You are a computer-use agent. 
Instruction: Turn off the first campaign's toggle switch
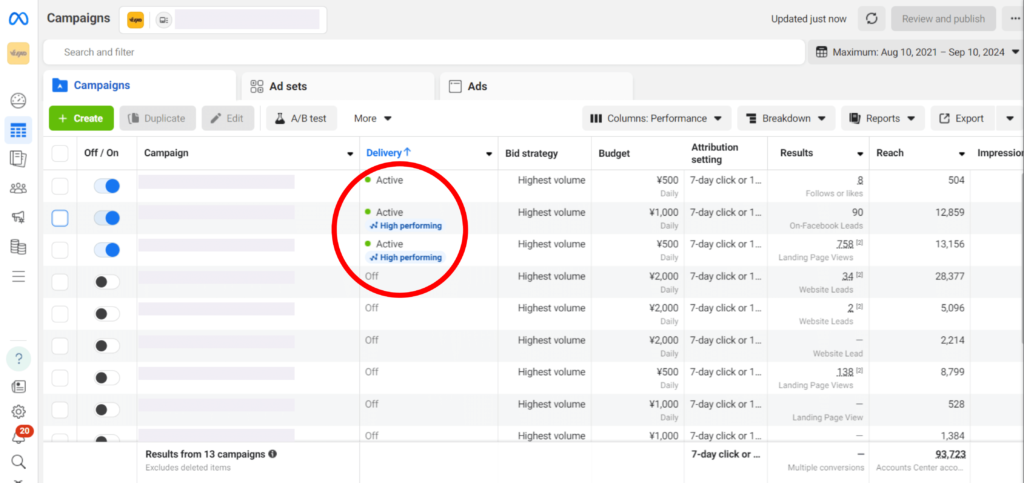(x=106, y=186)
